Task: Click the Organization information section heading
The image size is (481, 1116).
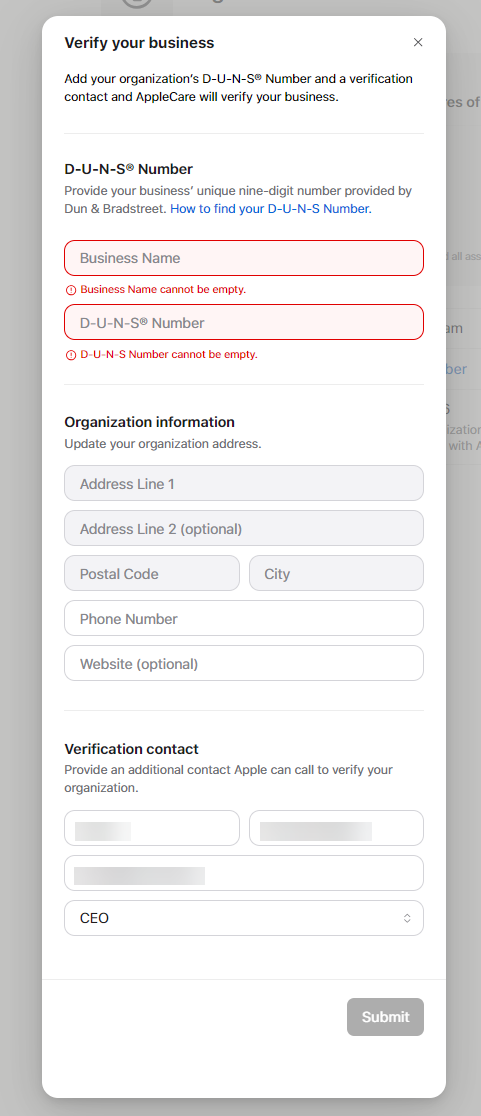Action: point(149,422)
